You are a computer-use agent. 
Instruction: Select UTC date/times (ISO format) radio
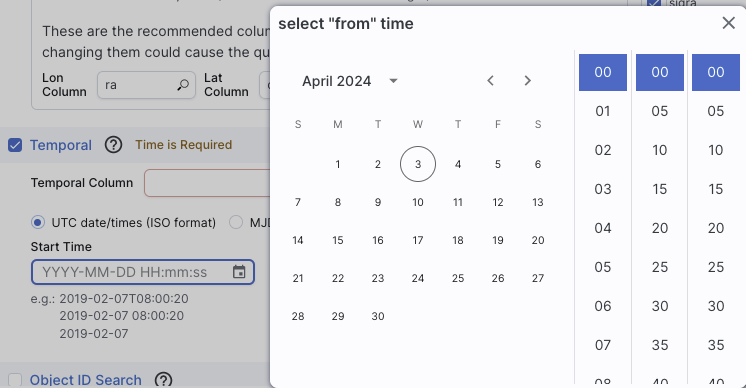point(38,223)
